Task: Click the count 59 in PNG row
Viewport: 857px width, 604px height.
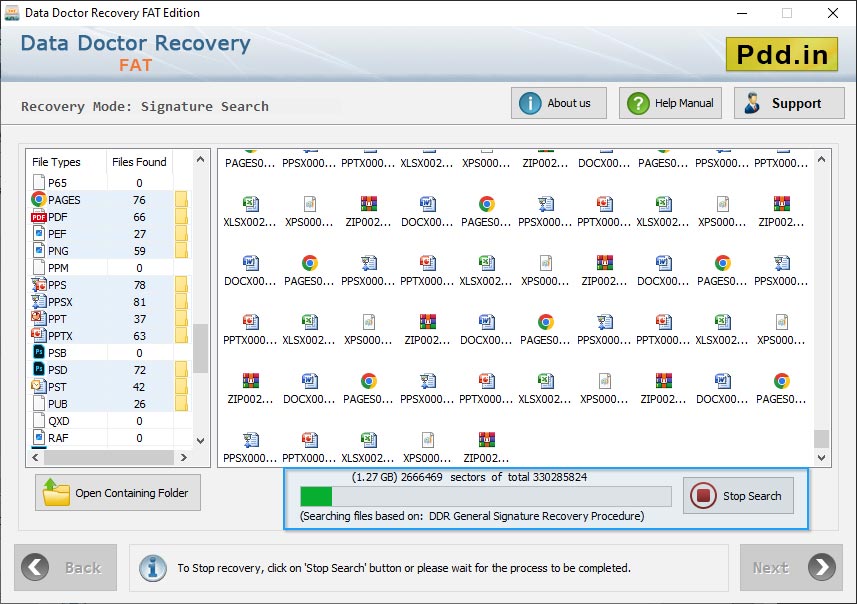Action: click(140, 251)
